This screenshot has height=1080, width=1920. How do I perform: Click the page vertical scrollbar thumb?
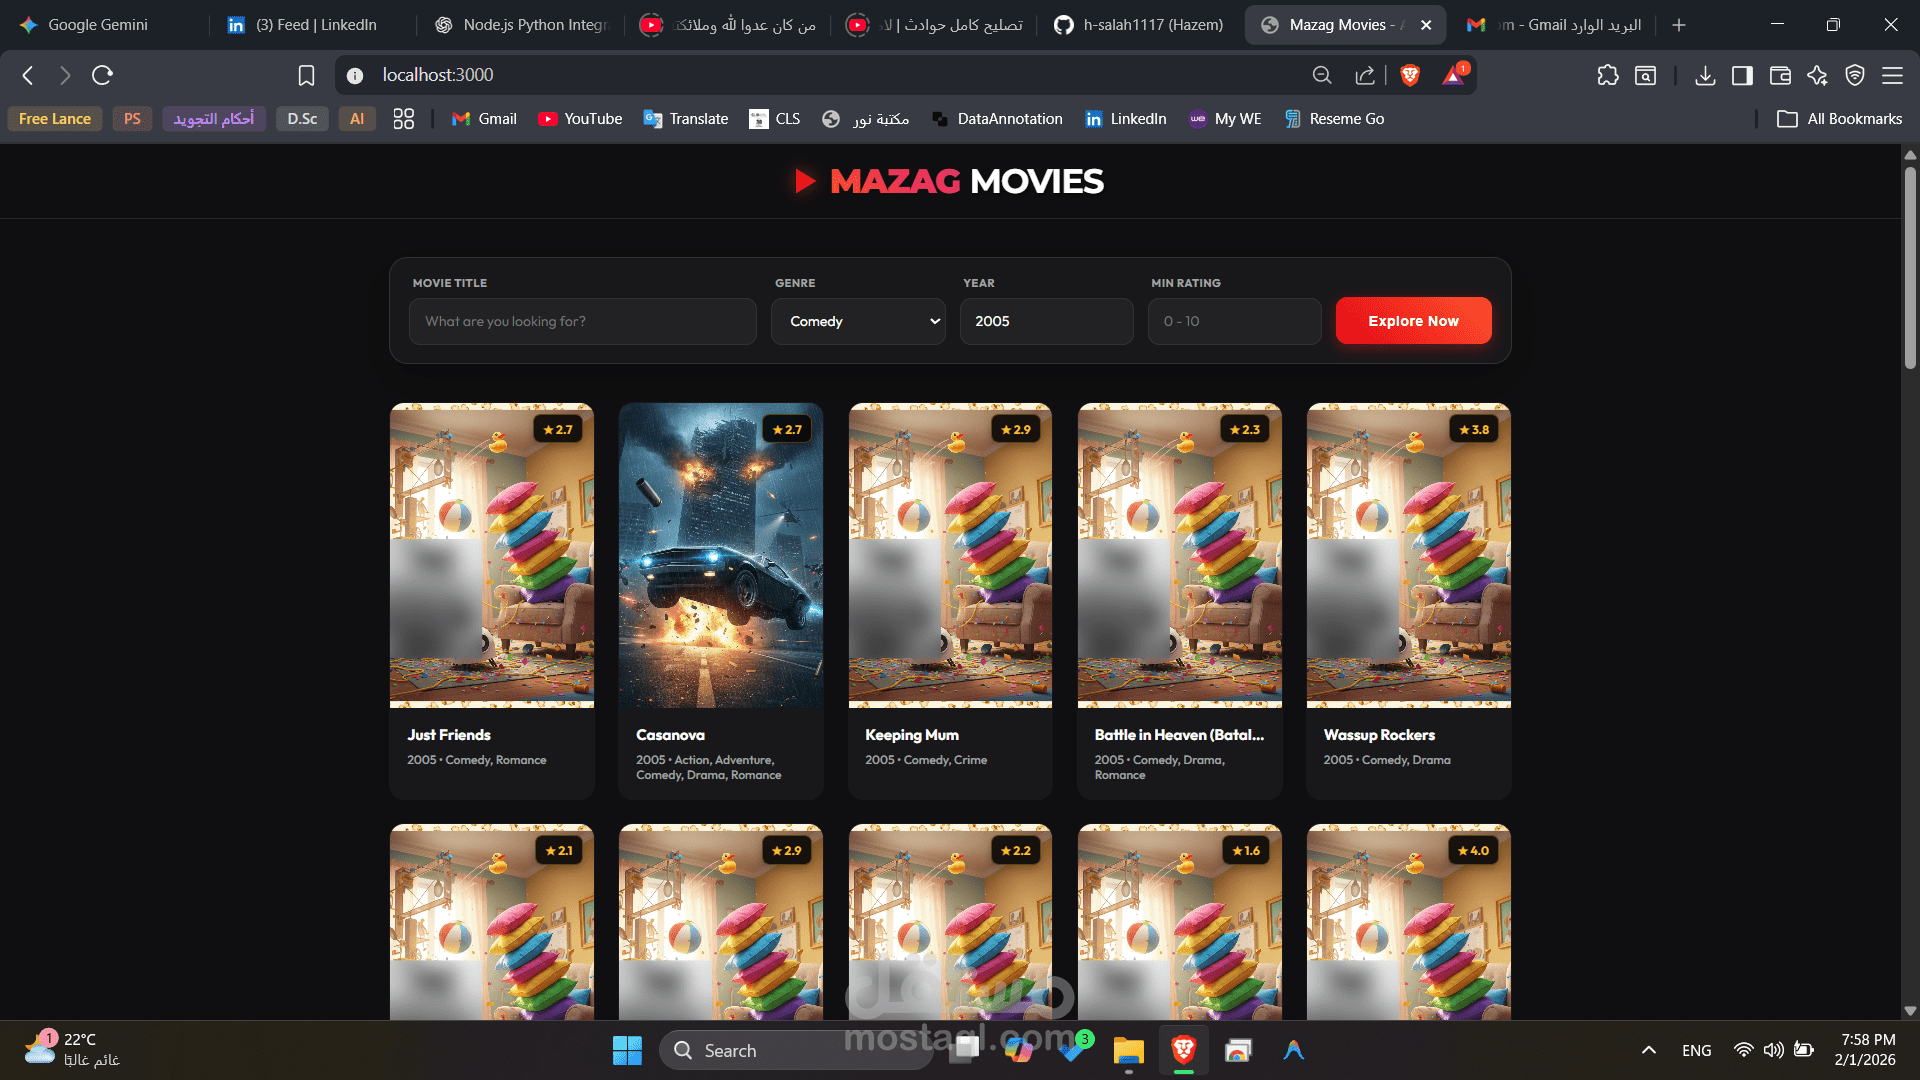pos(1910,267)
